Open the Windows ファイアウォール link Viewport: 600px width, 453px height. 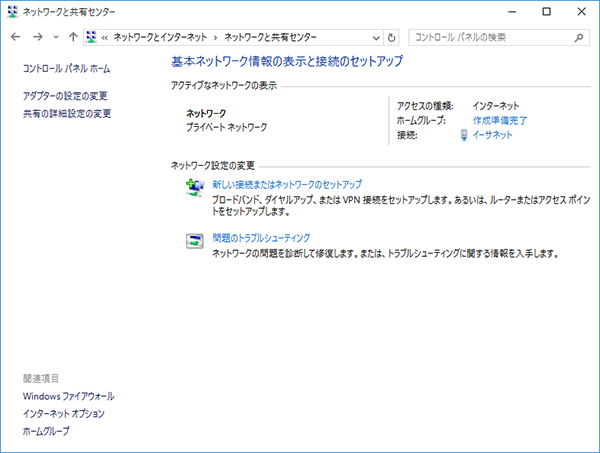[68, 396]
